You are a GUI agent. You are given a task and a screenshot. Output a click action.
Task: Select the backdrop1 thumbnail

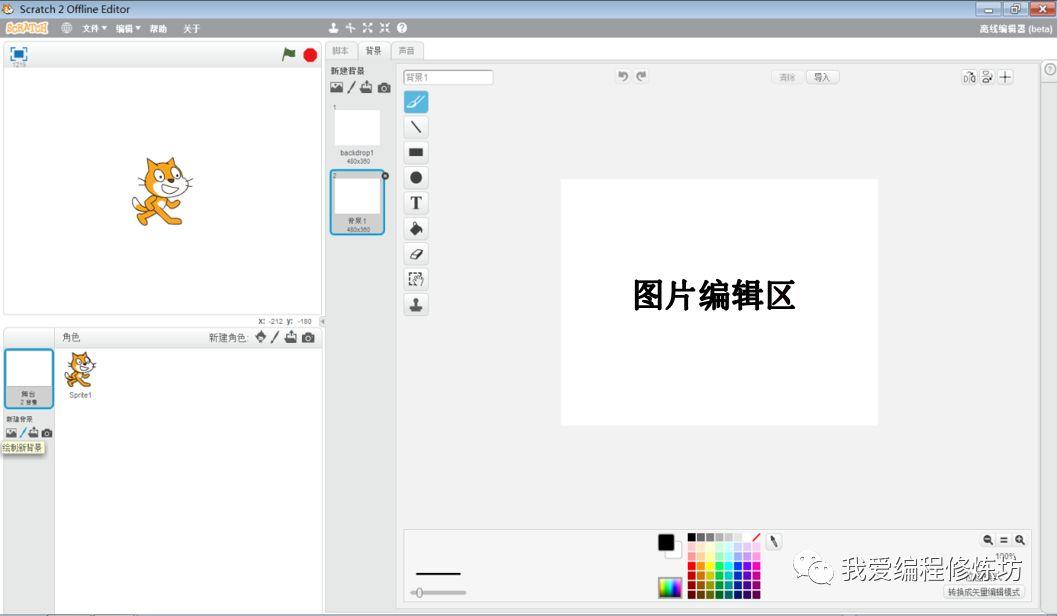(357, 134)
